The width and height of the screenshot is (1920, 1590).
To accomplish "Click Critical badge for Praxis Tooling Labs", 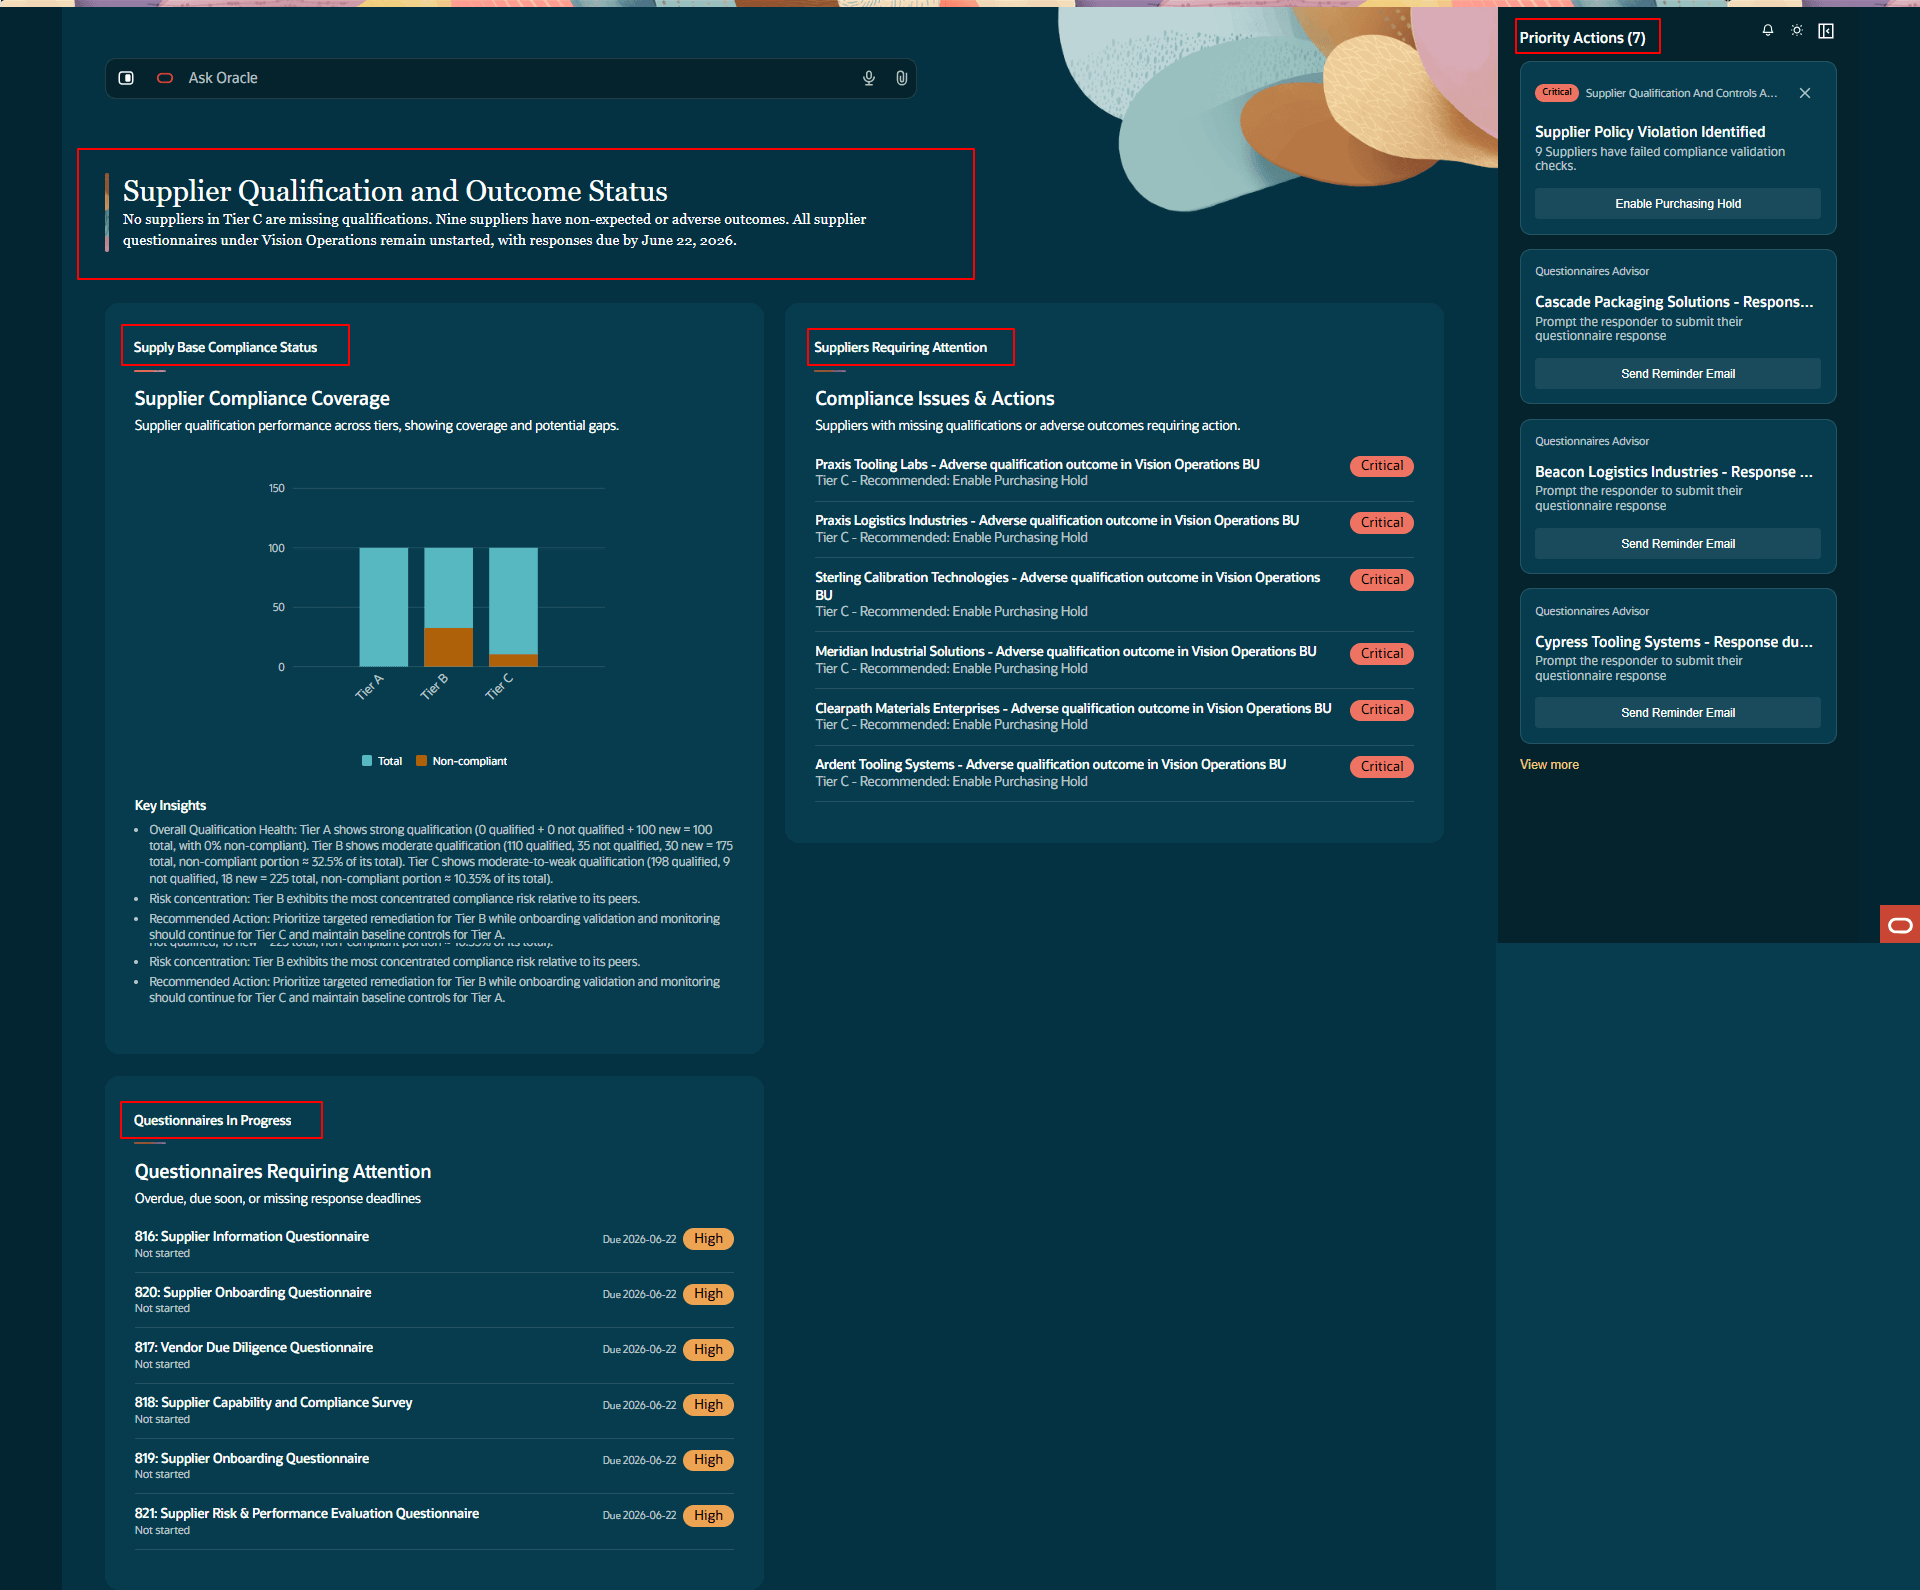I will 1381,466.
